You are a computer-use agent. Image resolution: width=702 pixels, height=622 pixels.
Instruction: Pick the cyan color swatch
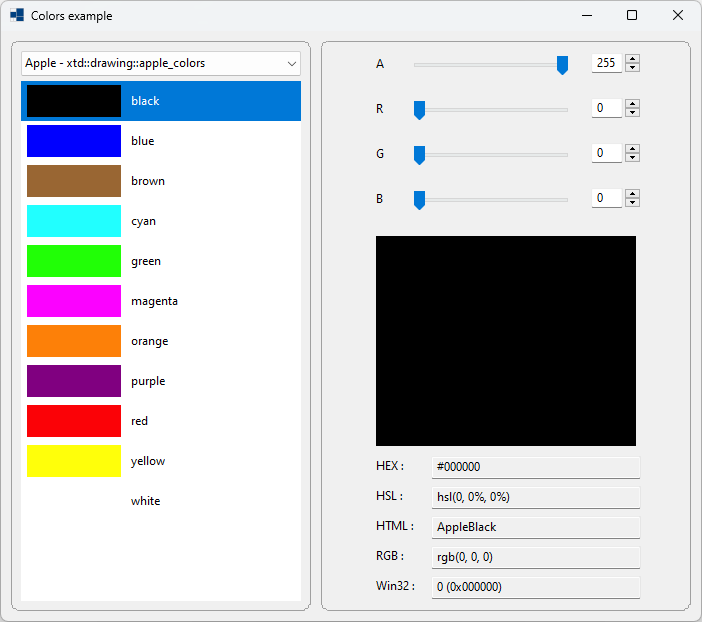[x=74, y=221]
